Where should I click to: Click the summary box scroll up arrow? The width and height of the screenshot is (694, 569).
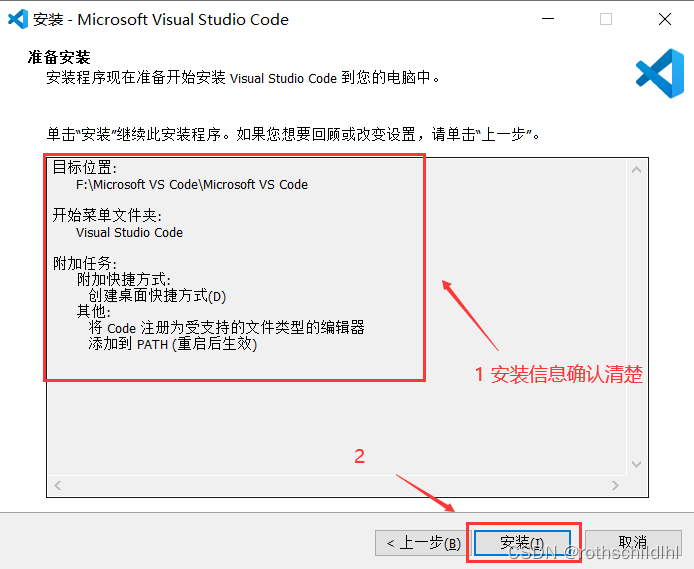point(636,170)
